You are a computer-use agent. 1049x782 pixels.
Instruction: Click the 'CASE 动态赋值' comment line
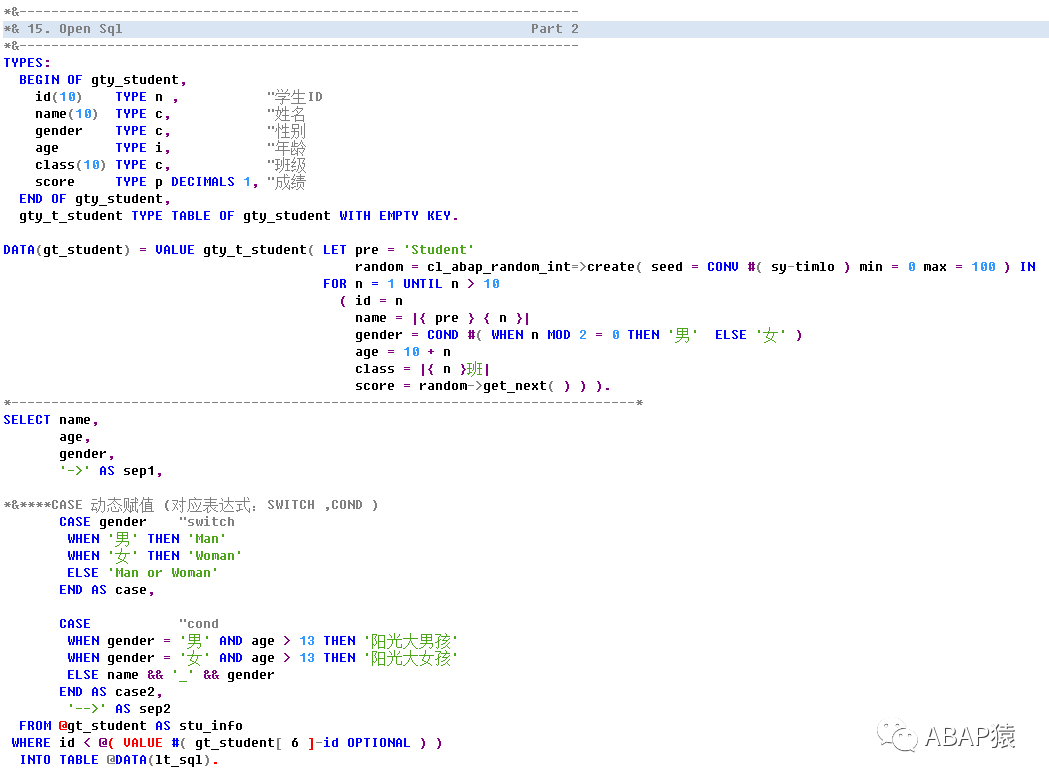tap(191, 505)
